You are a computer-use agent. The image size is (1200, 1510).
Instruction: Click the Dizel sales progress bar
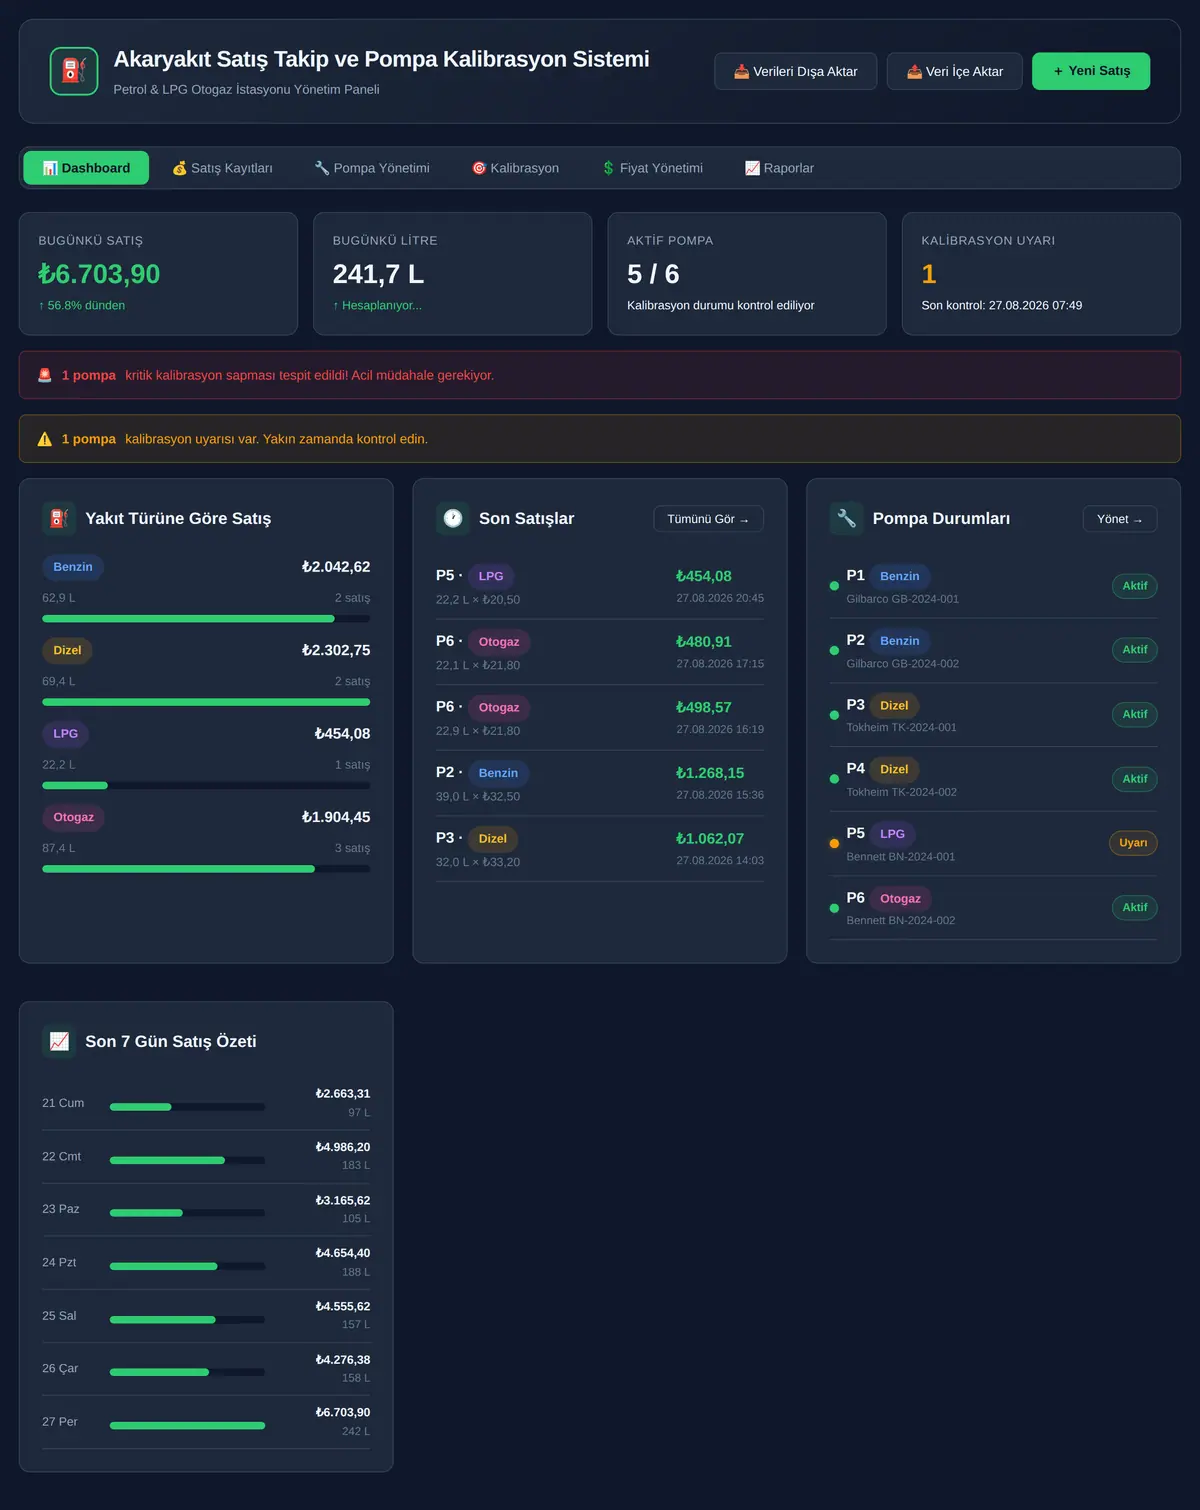point(206,702)
